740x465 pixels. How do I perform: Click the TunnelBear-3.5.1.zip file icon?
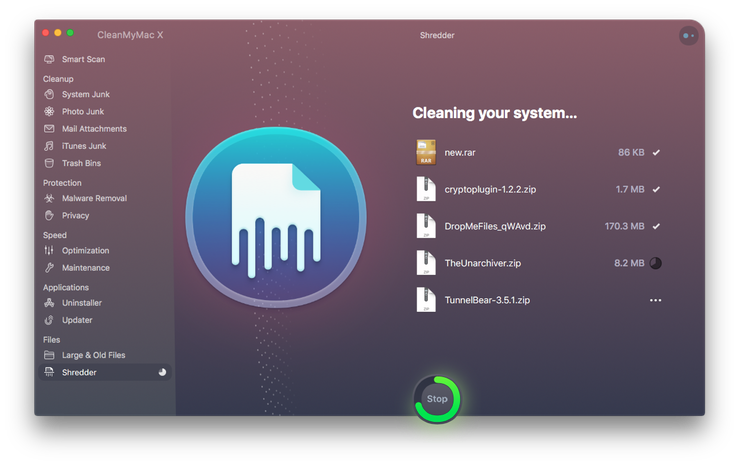426,299
